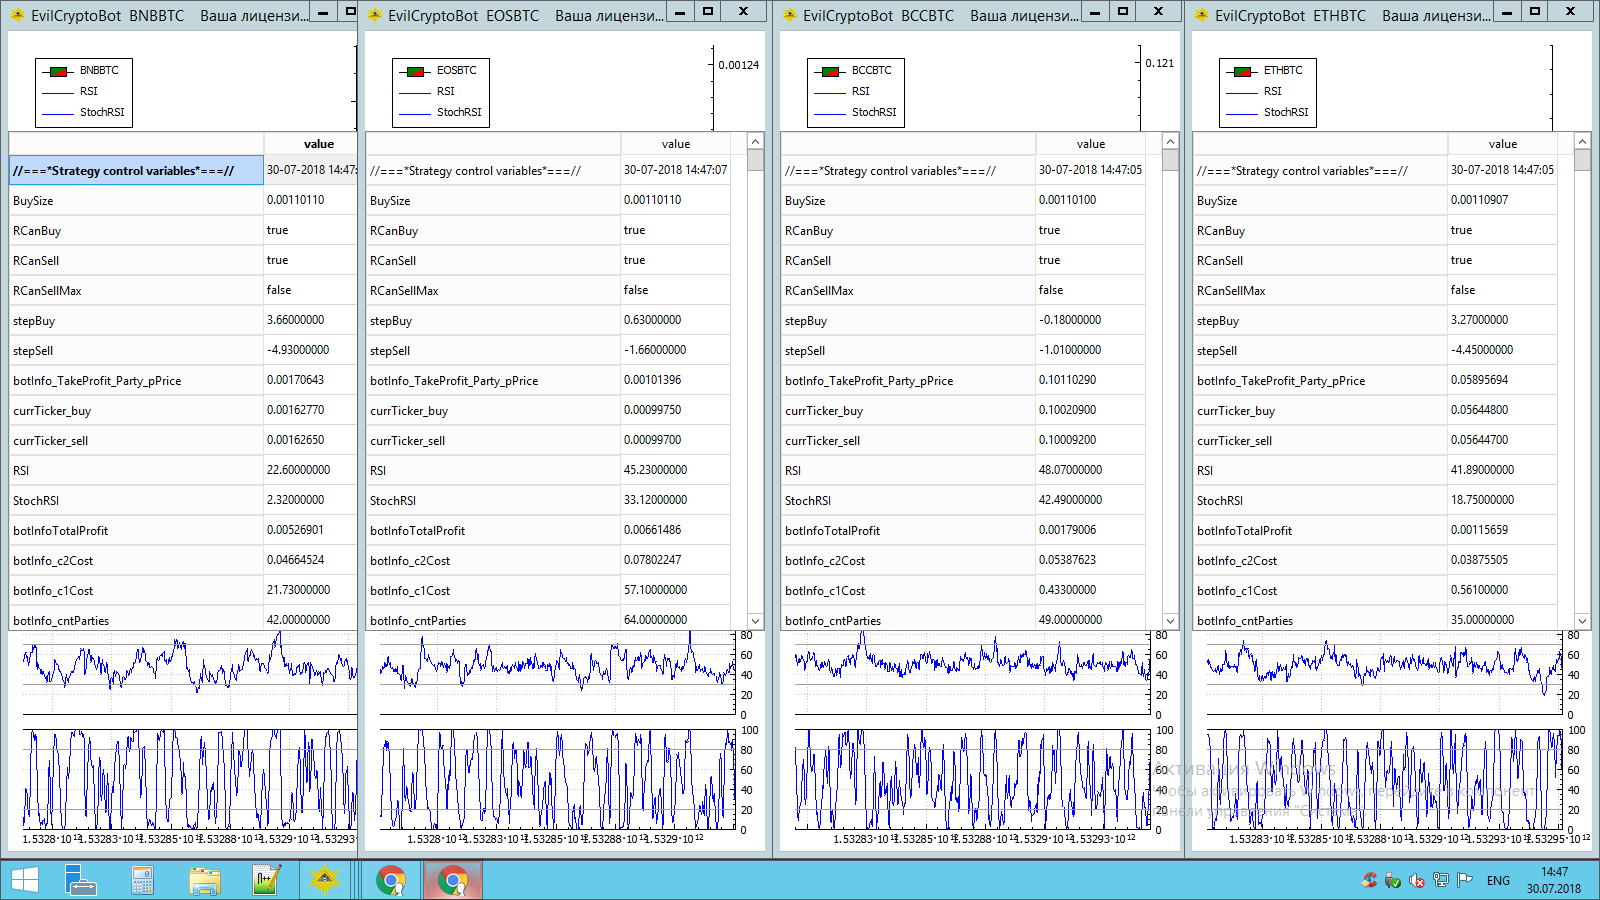Image resolution: width=1600 pixels, height=900 pixels.
Task: Click the ETHBTC StochRSI indicator chart
Action: click(1385, 780)
